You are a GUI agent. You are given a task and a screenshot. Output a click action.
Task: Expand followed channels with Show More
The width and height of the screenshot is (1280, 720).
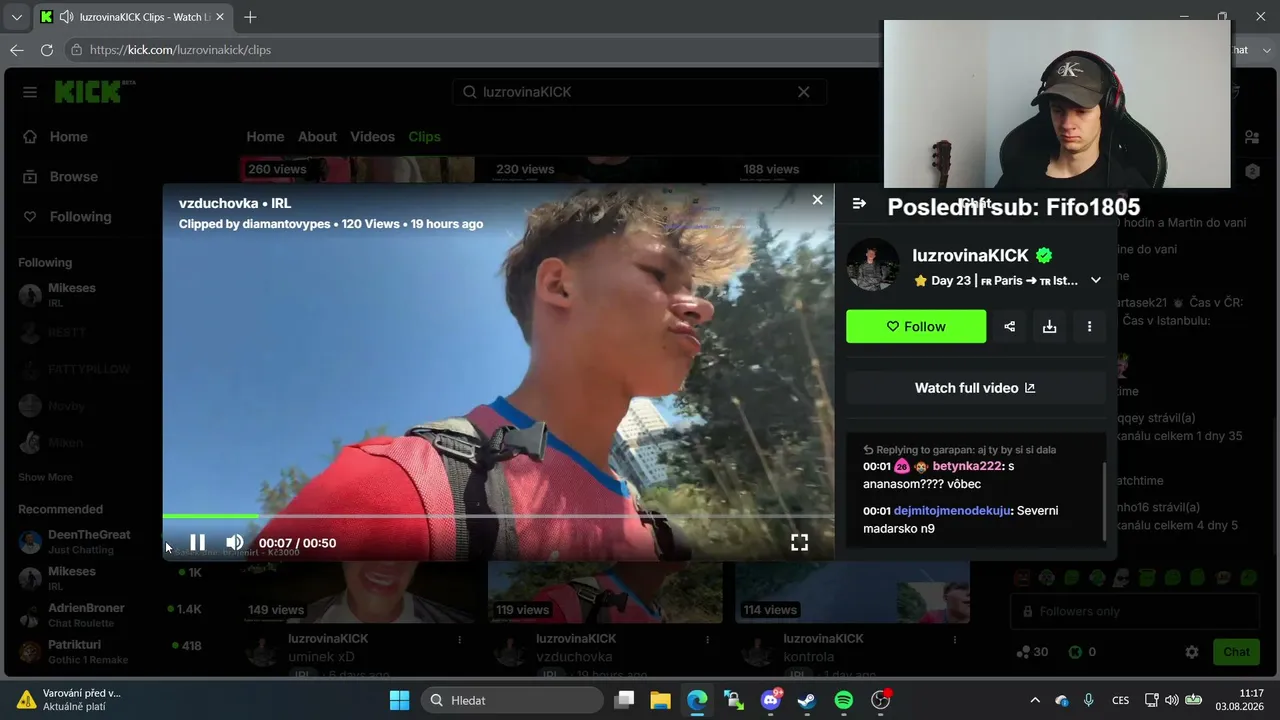click(45, 477)
